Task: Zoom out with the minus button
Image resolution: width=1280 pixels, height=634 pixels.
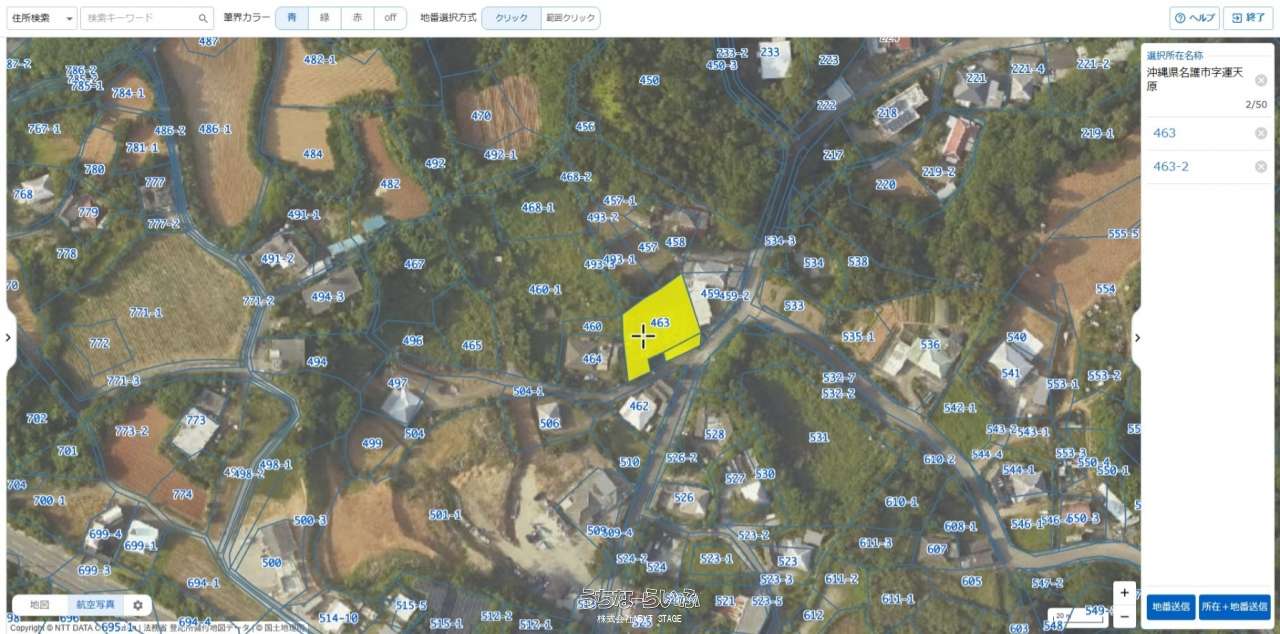Action: (1125, 616)
